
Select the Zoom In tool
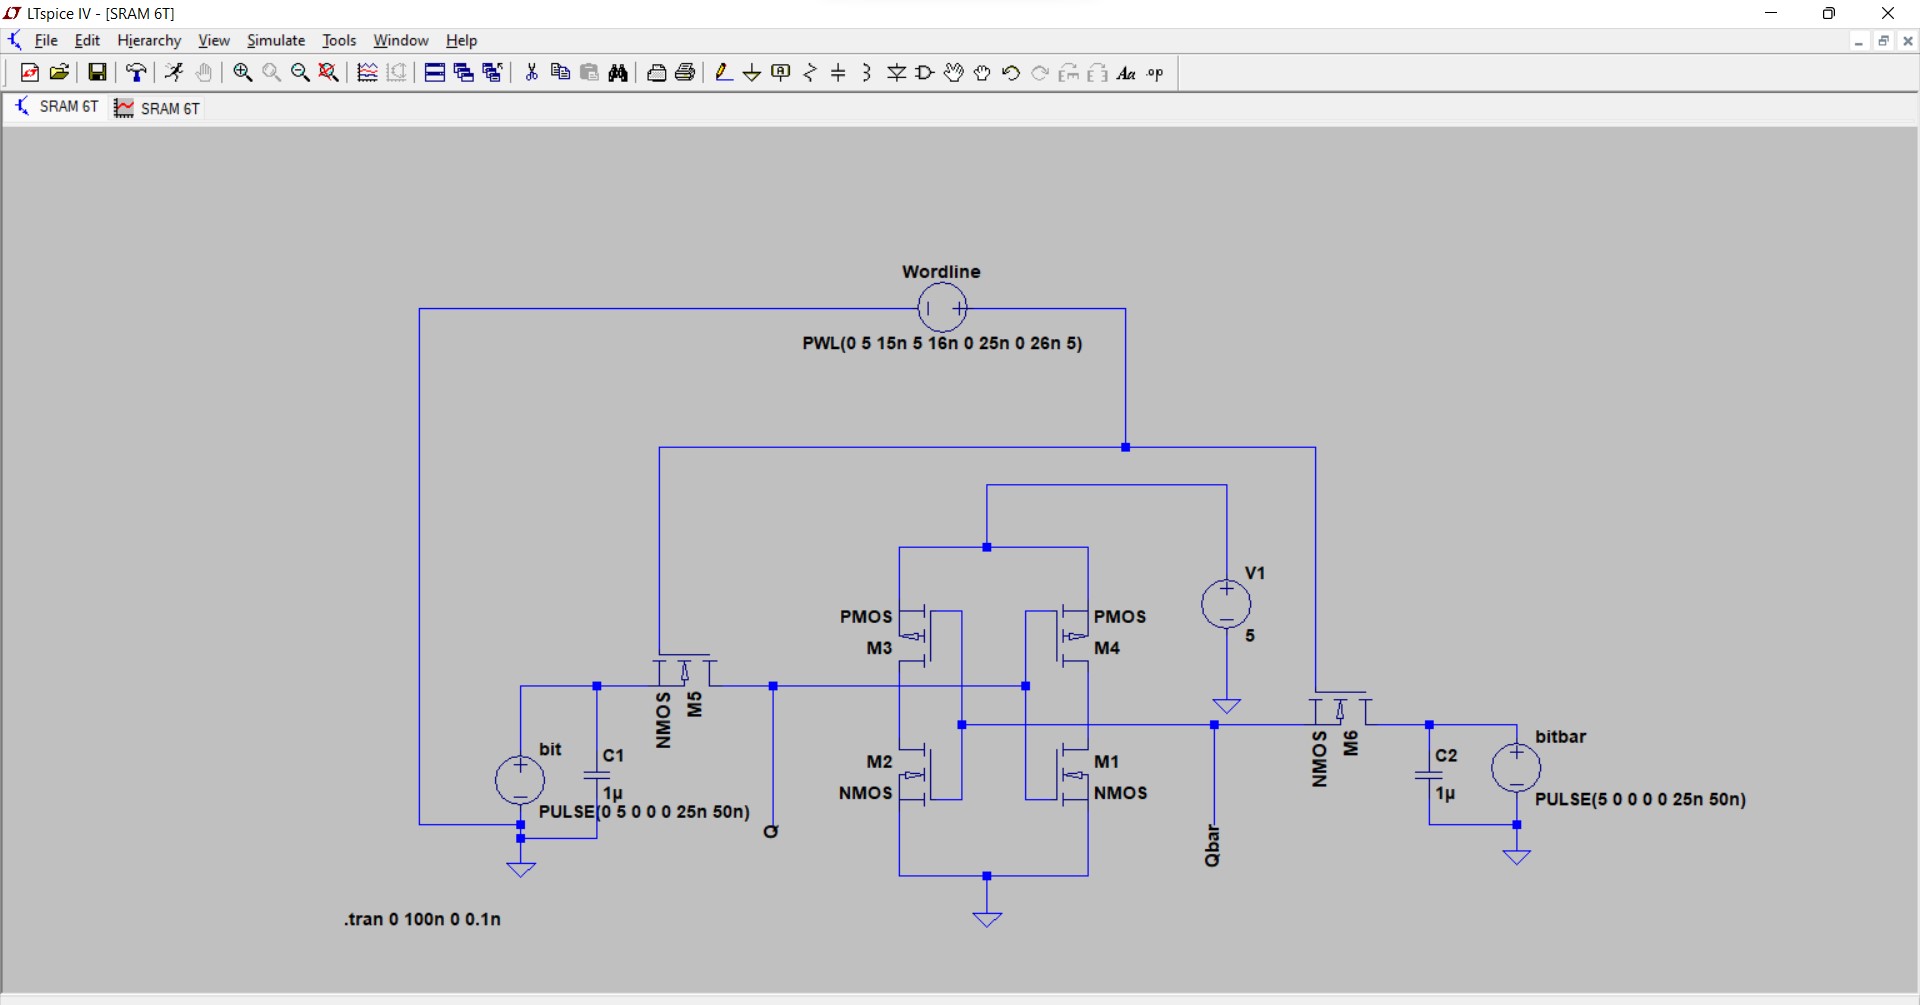[x=243, y=72]
